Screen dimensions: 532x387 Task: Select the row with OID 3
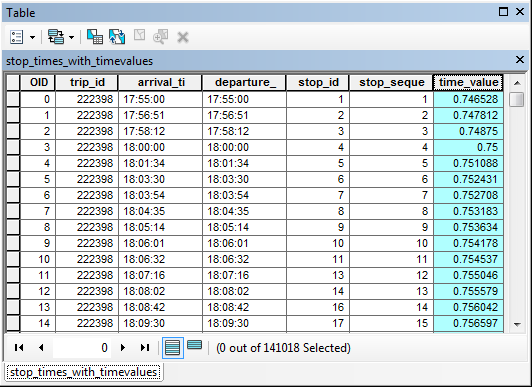(x=13, y=147)
